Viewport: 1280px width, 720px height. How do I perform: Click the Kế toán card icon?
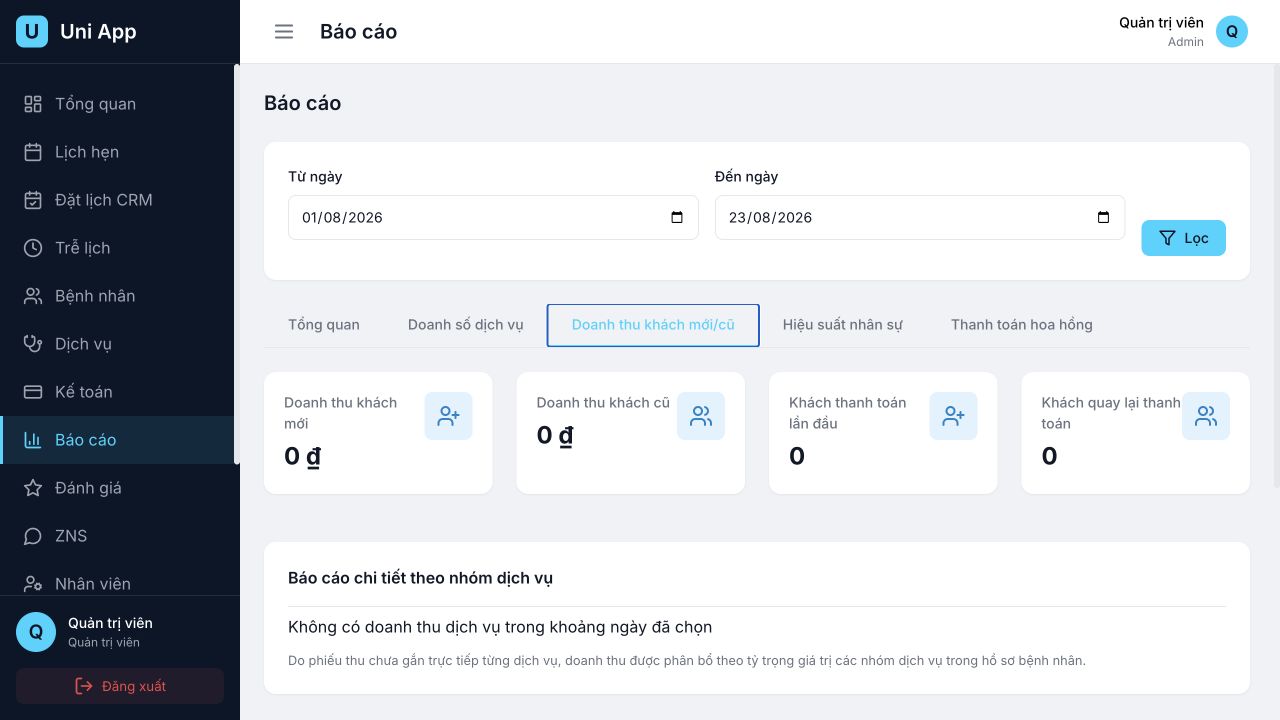33,392
